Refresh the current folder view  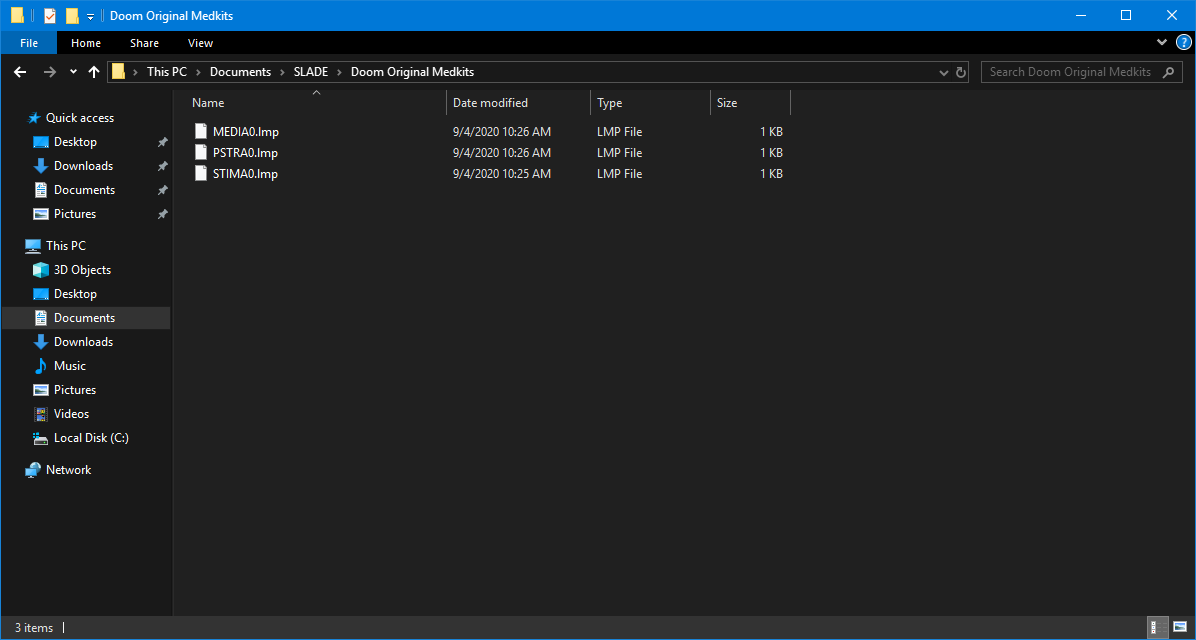[x=961, y=72]
